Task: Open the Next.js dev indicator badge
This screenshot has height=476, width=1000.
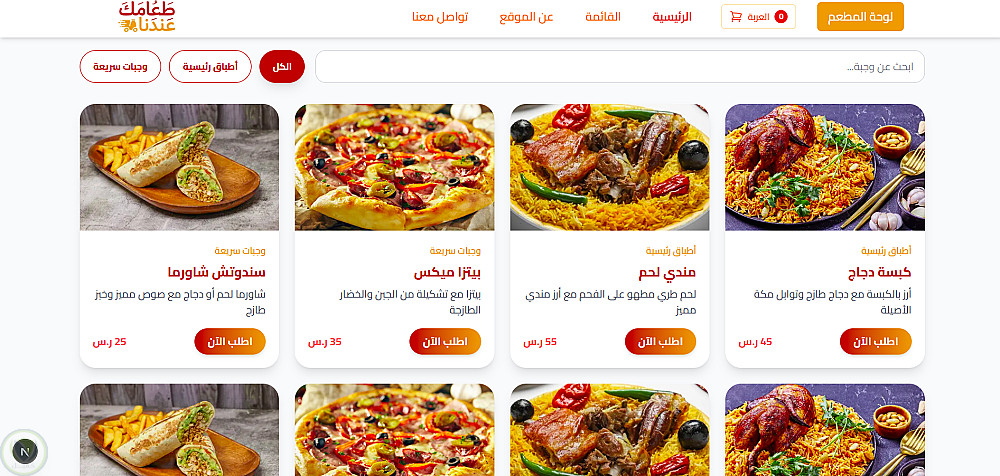Action: tap(25, 451)
